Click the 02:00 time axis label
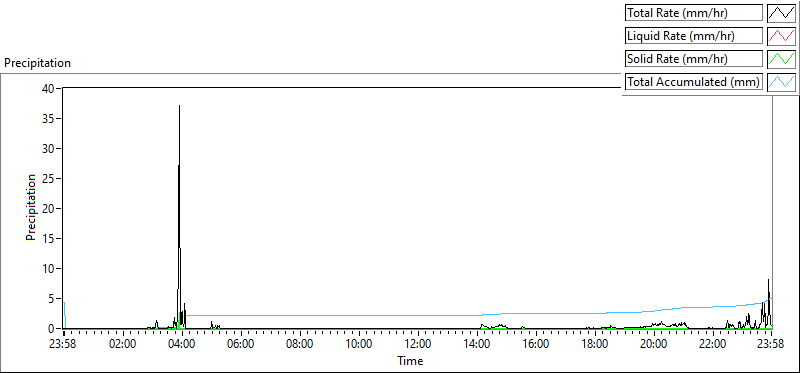 point(123,343)
